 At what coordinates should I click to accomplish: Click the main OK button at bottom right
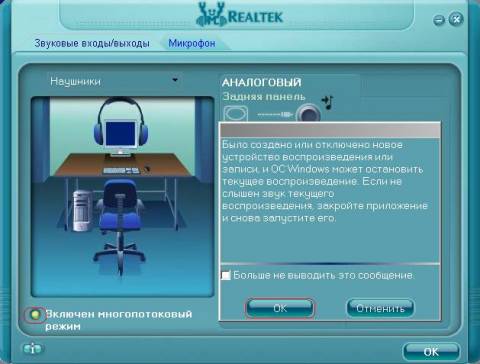[431, 352]
